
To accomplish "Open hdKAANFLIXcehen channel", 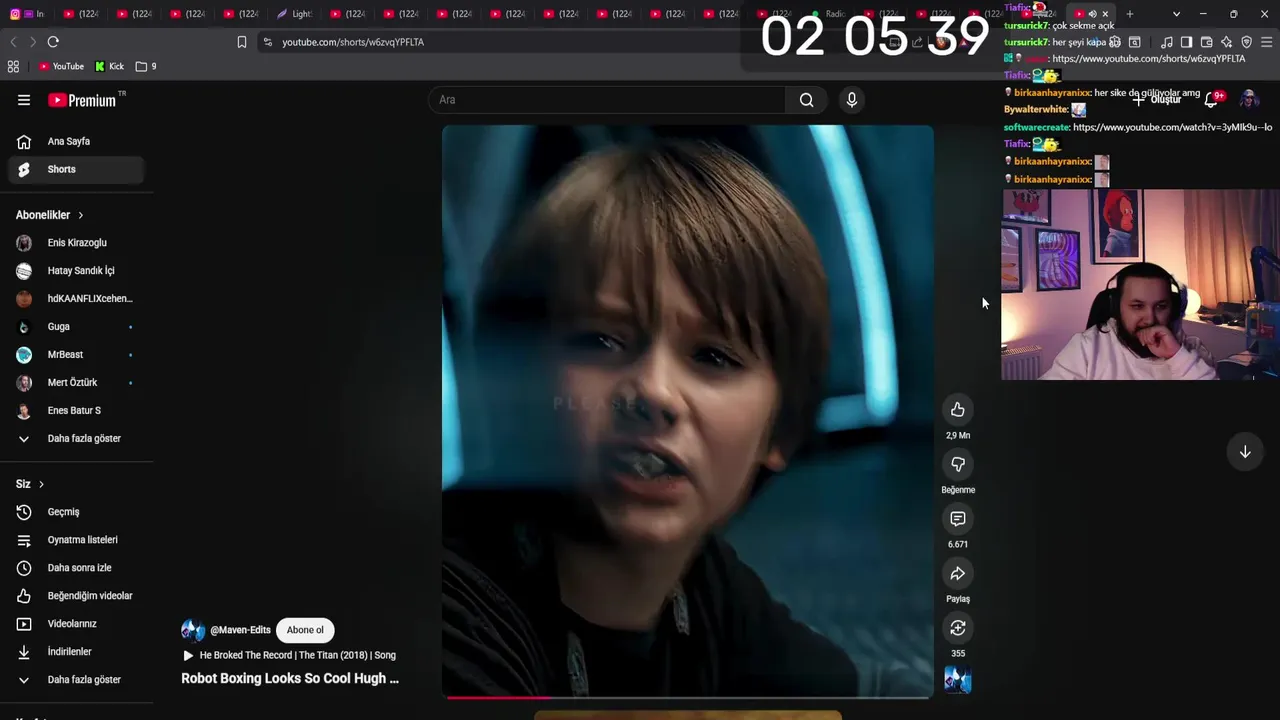I will 76,299.
